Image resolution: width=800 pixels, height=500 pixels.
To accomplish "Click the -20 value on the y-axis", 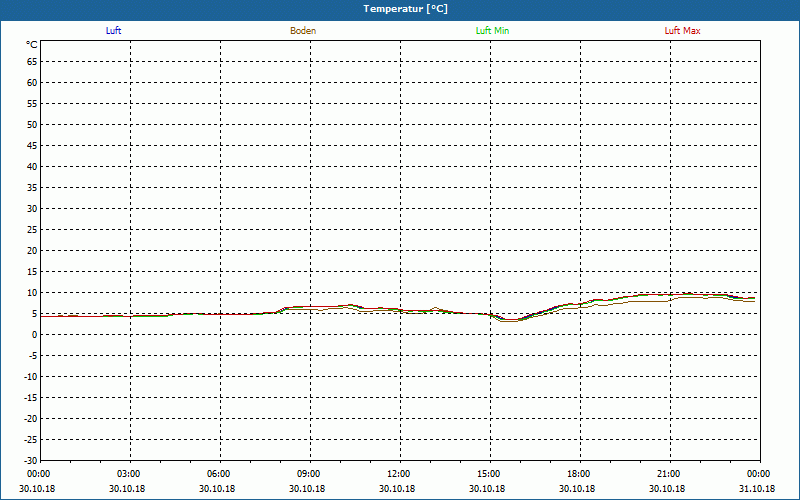I will [30, 419].
